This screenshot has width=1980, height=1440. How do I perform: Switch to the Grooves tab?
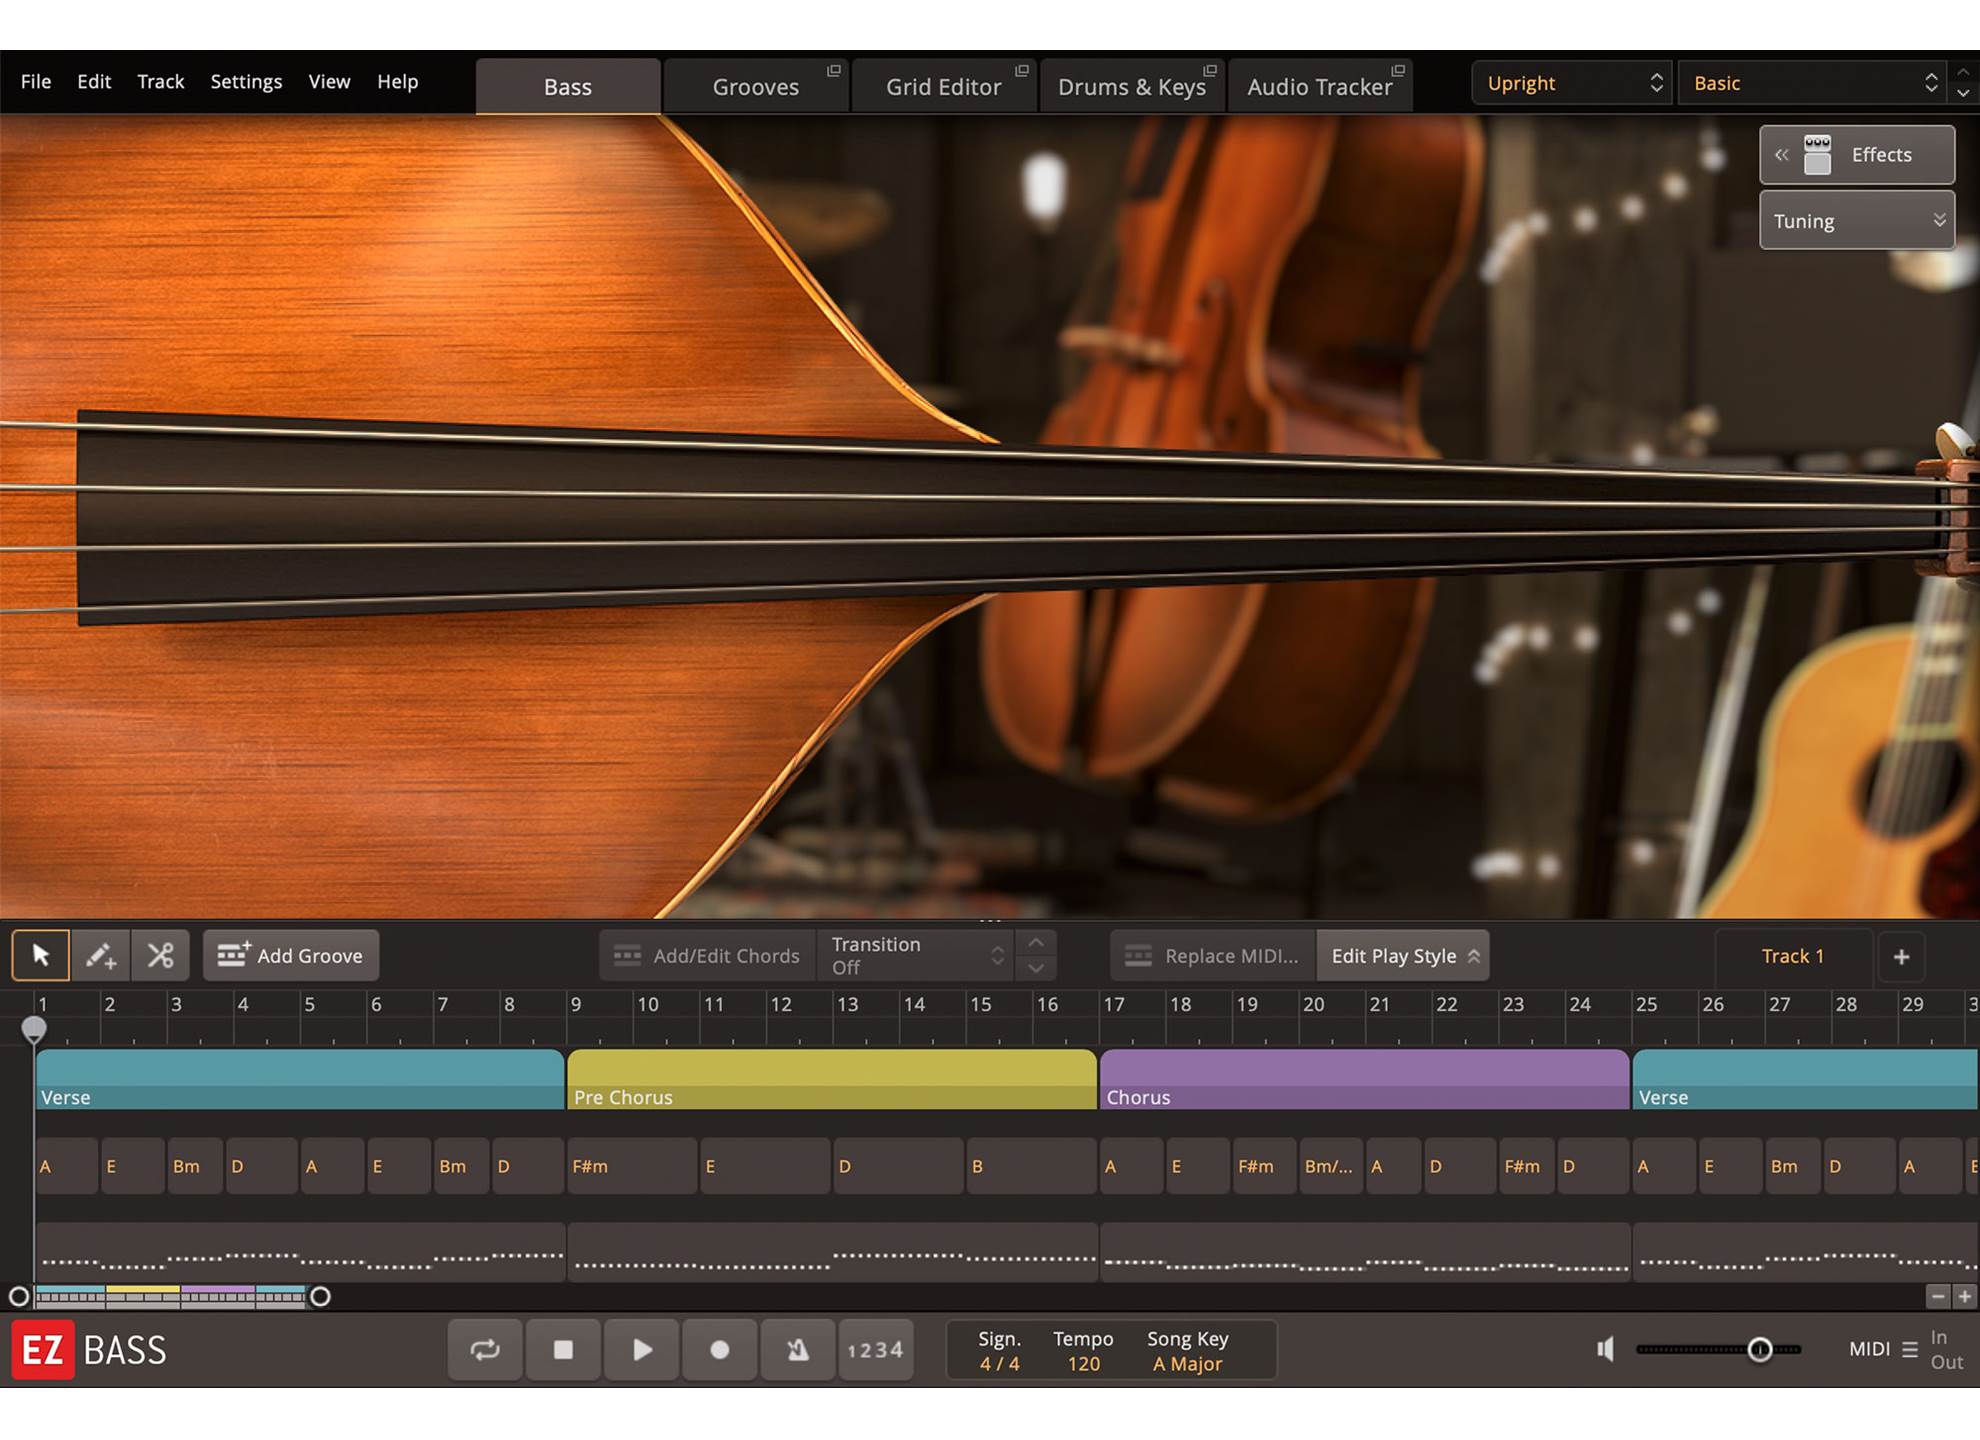coord(756,87)
